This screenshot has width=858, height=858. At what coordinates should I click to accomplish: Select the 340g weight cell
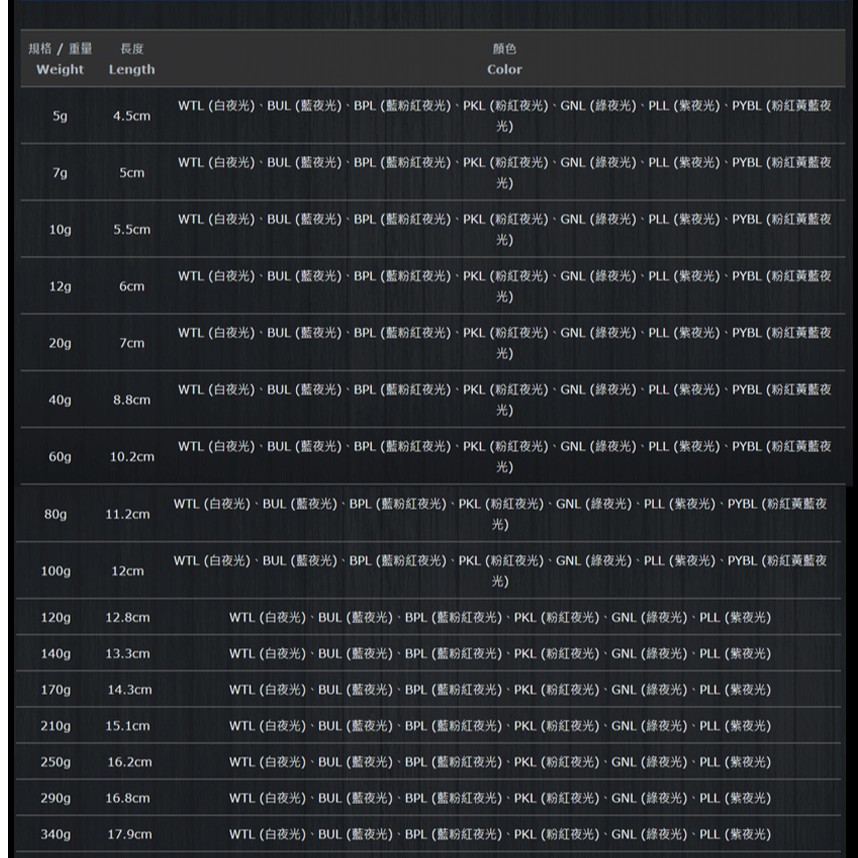(x=56, y=834)
